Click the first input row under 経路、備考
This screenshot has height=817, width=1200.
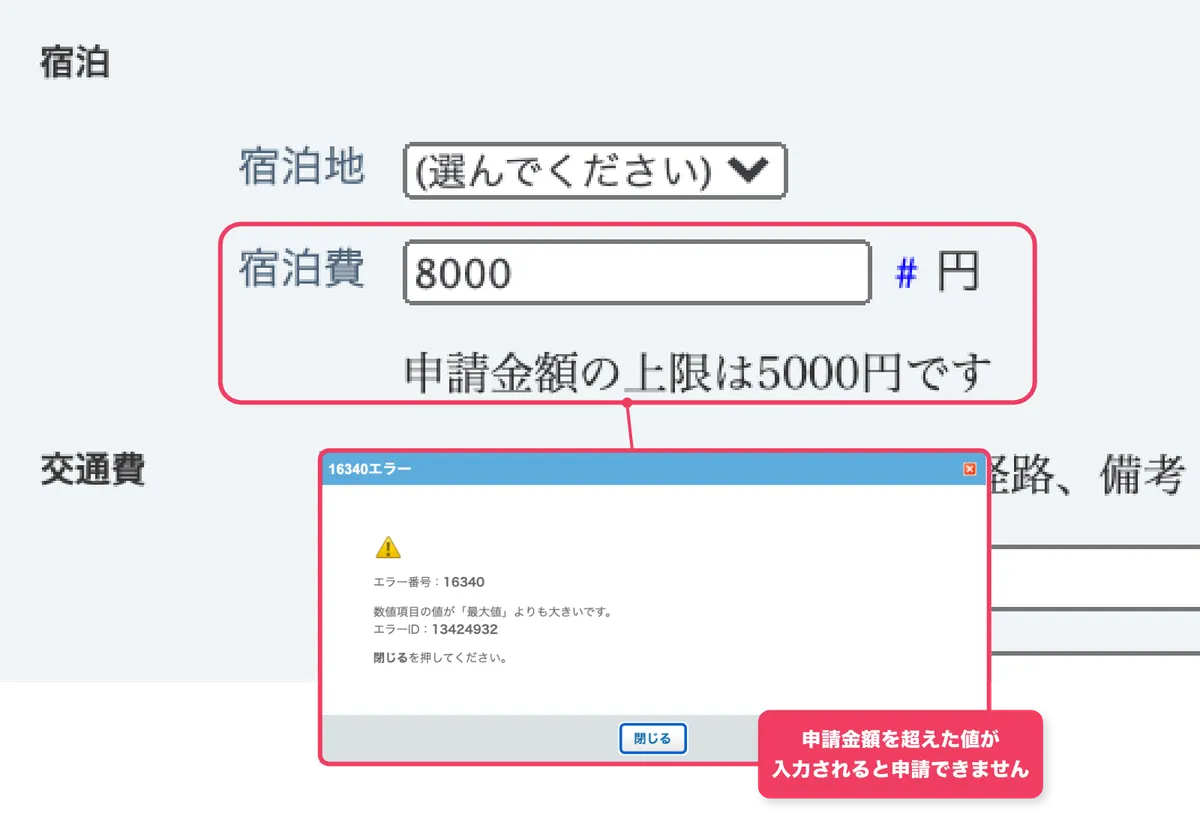point(1095,577)
